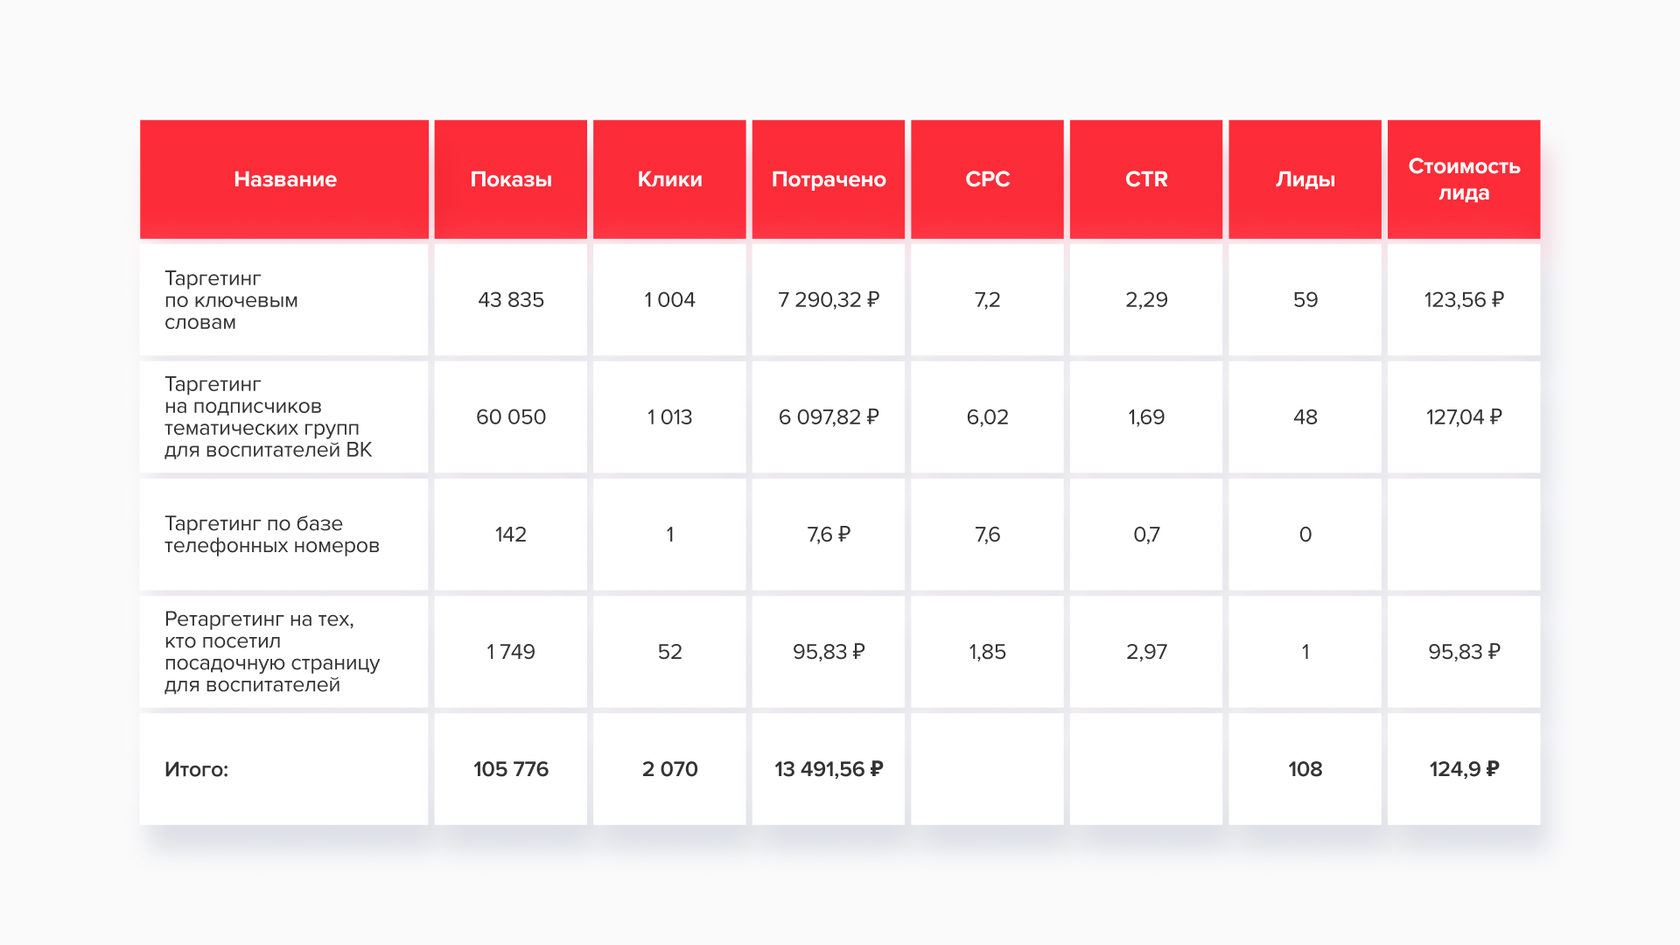Select the CPC value 6,02
Screen dimensions: 1680x945
[987, 417]
